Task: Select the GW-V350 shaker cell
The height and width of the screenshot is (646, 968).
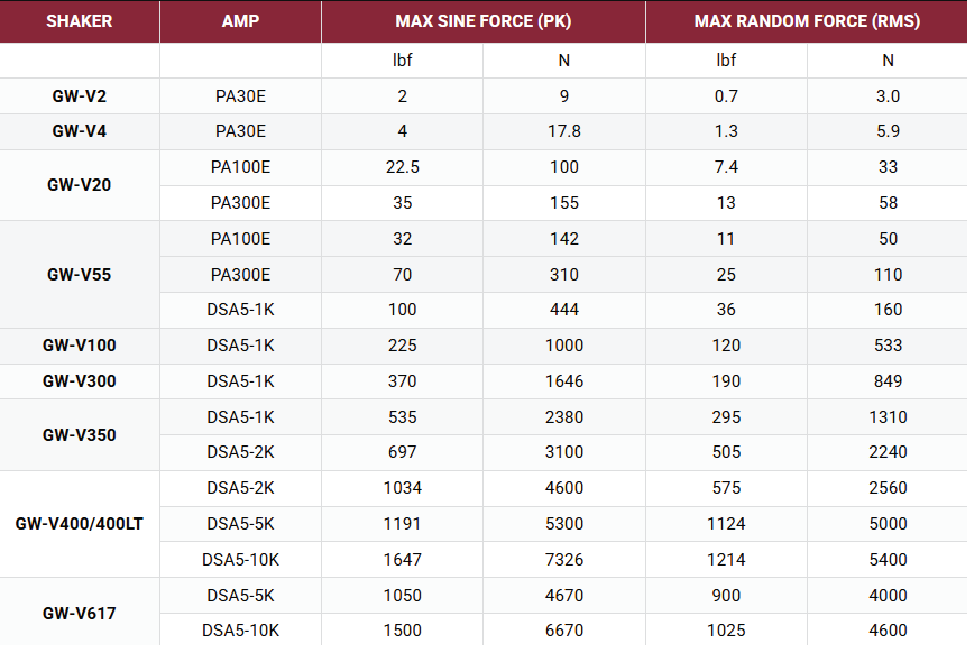Action: click(x=79, y=434)
